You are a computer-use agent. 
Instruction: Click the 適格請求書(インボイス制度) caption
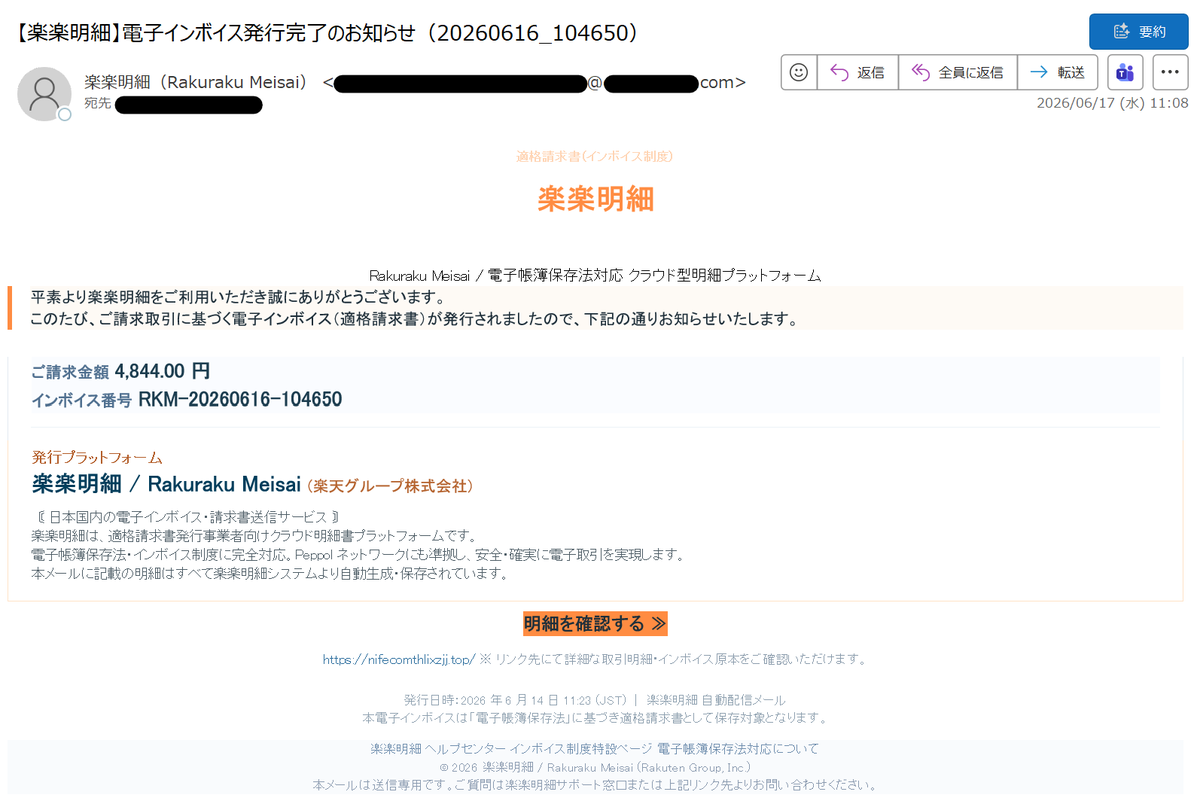point(594,156)
